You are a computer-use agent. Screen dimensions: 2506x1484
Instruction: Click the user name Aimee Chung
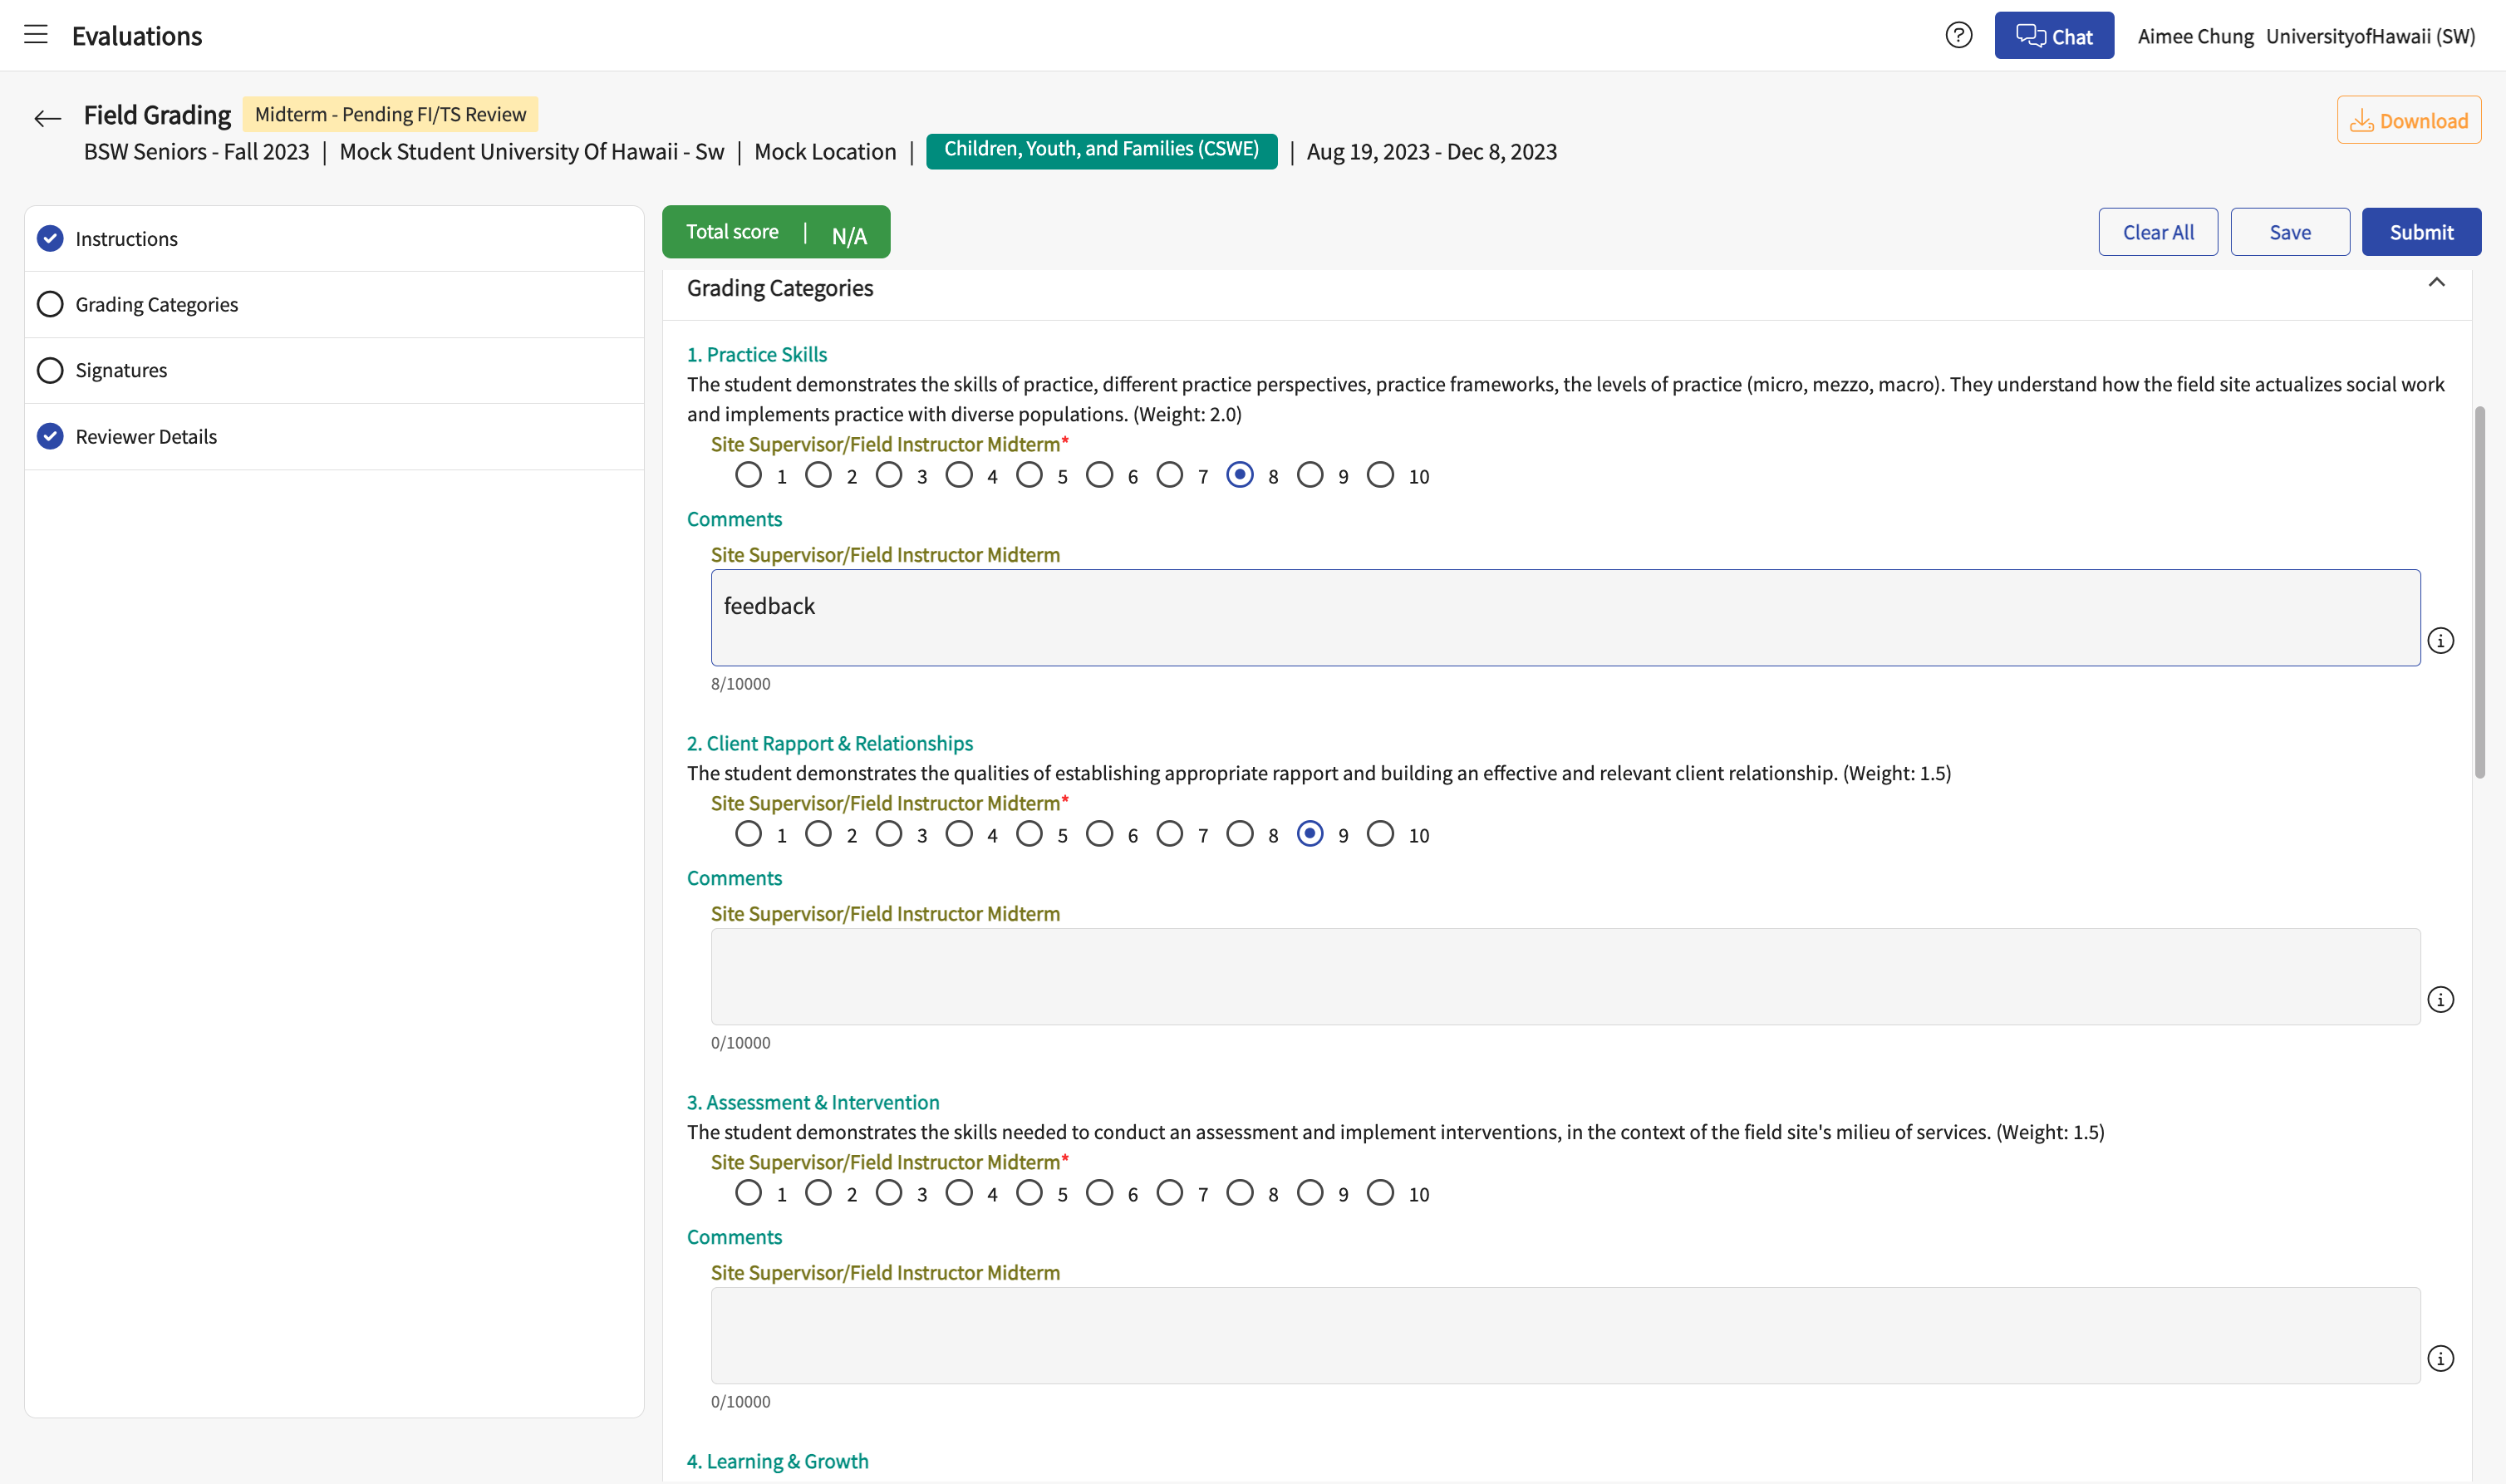point(2195,36)
